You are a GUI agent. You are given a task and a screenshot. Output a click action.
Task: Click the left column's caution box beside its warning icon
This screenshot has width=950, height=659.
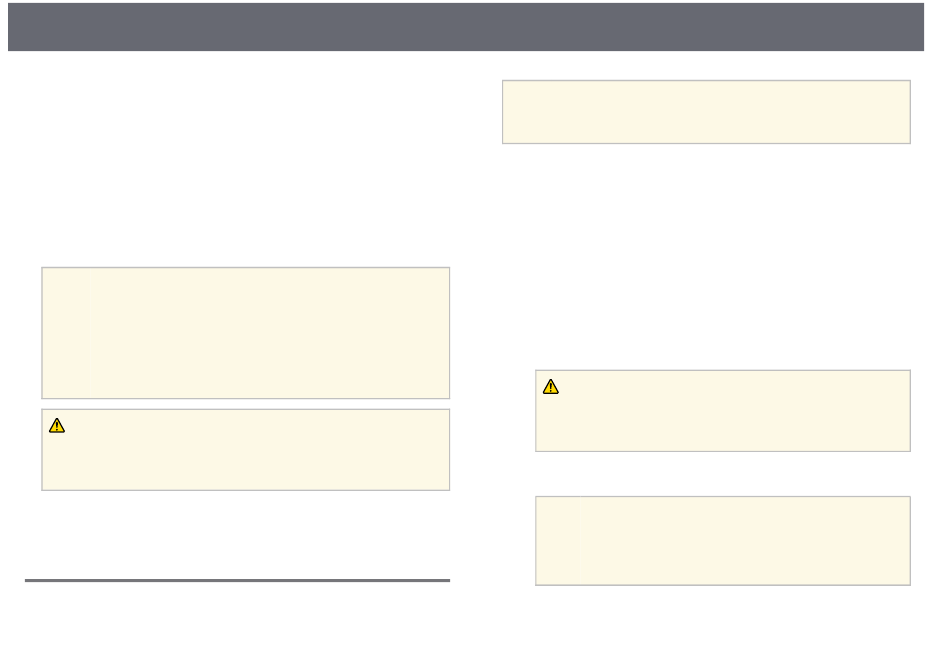245,450
